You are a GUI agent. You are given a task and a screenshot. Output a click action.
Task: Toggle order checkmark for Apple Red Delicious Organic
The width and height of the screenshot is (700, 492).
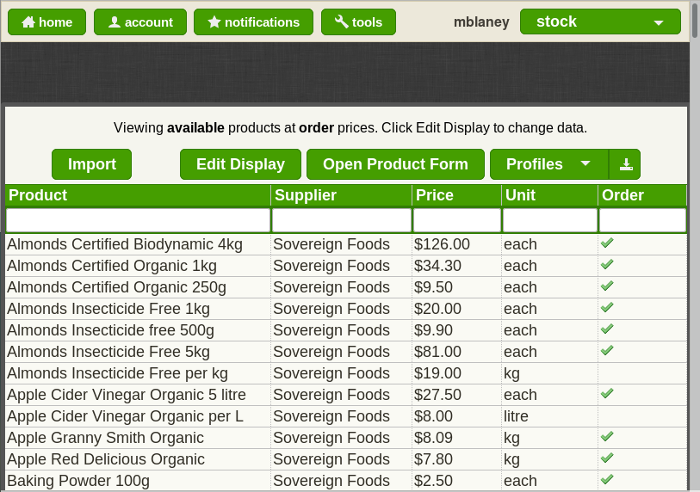click(607, 458)
